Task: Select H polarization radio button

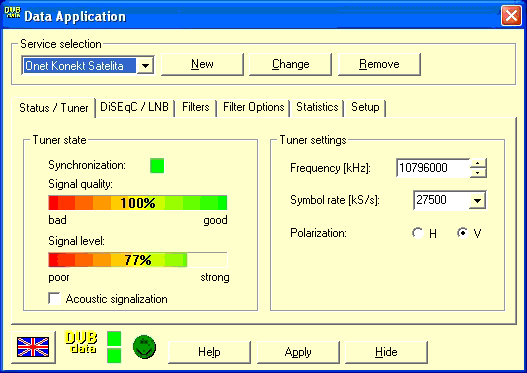Action: tap(418, 233)
